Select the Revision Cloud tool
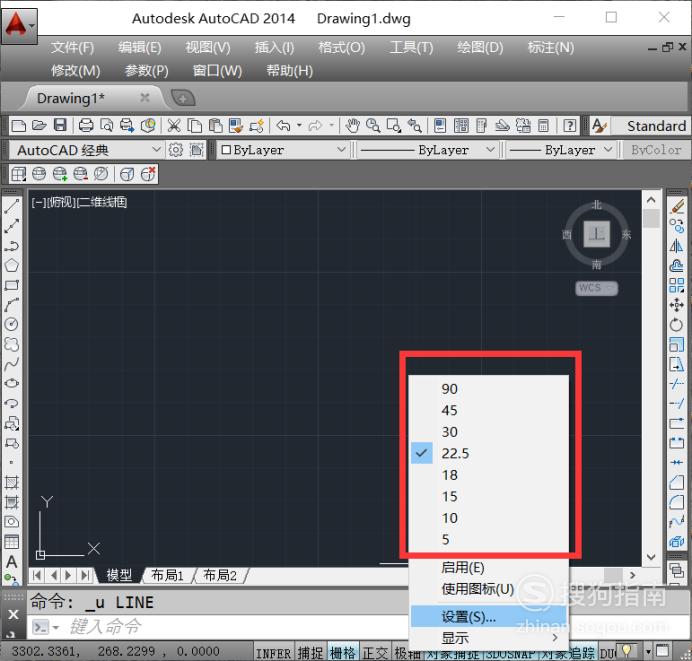The height and width of the screenshot is (661, 692). point(11,344)
